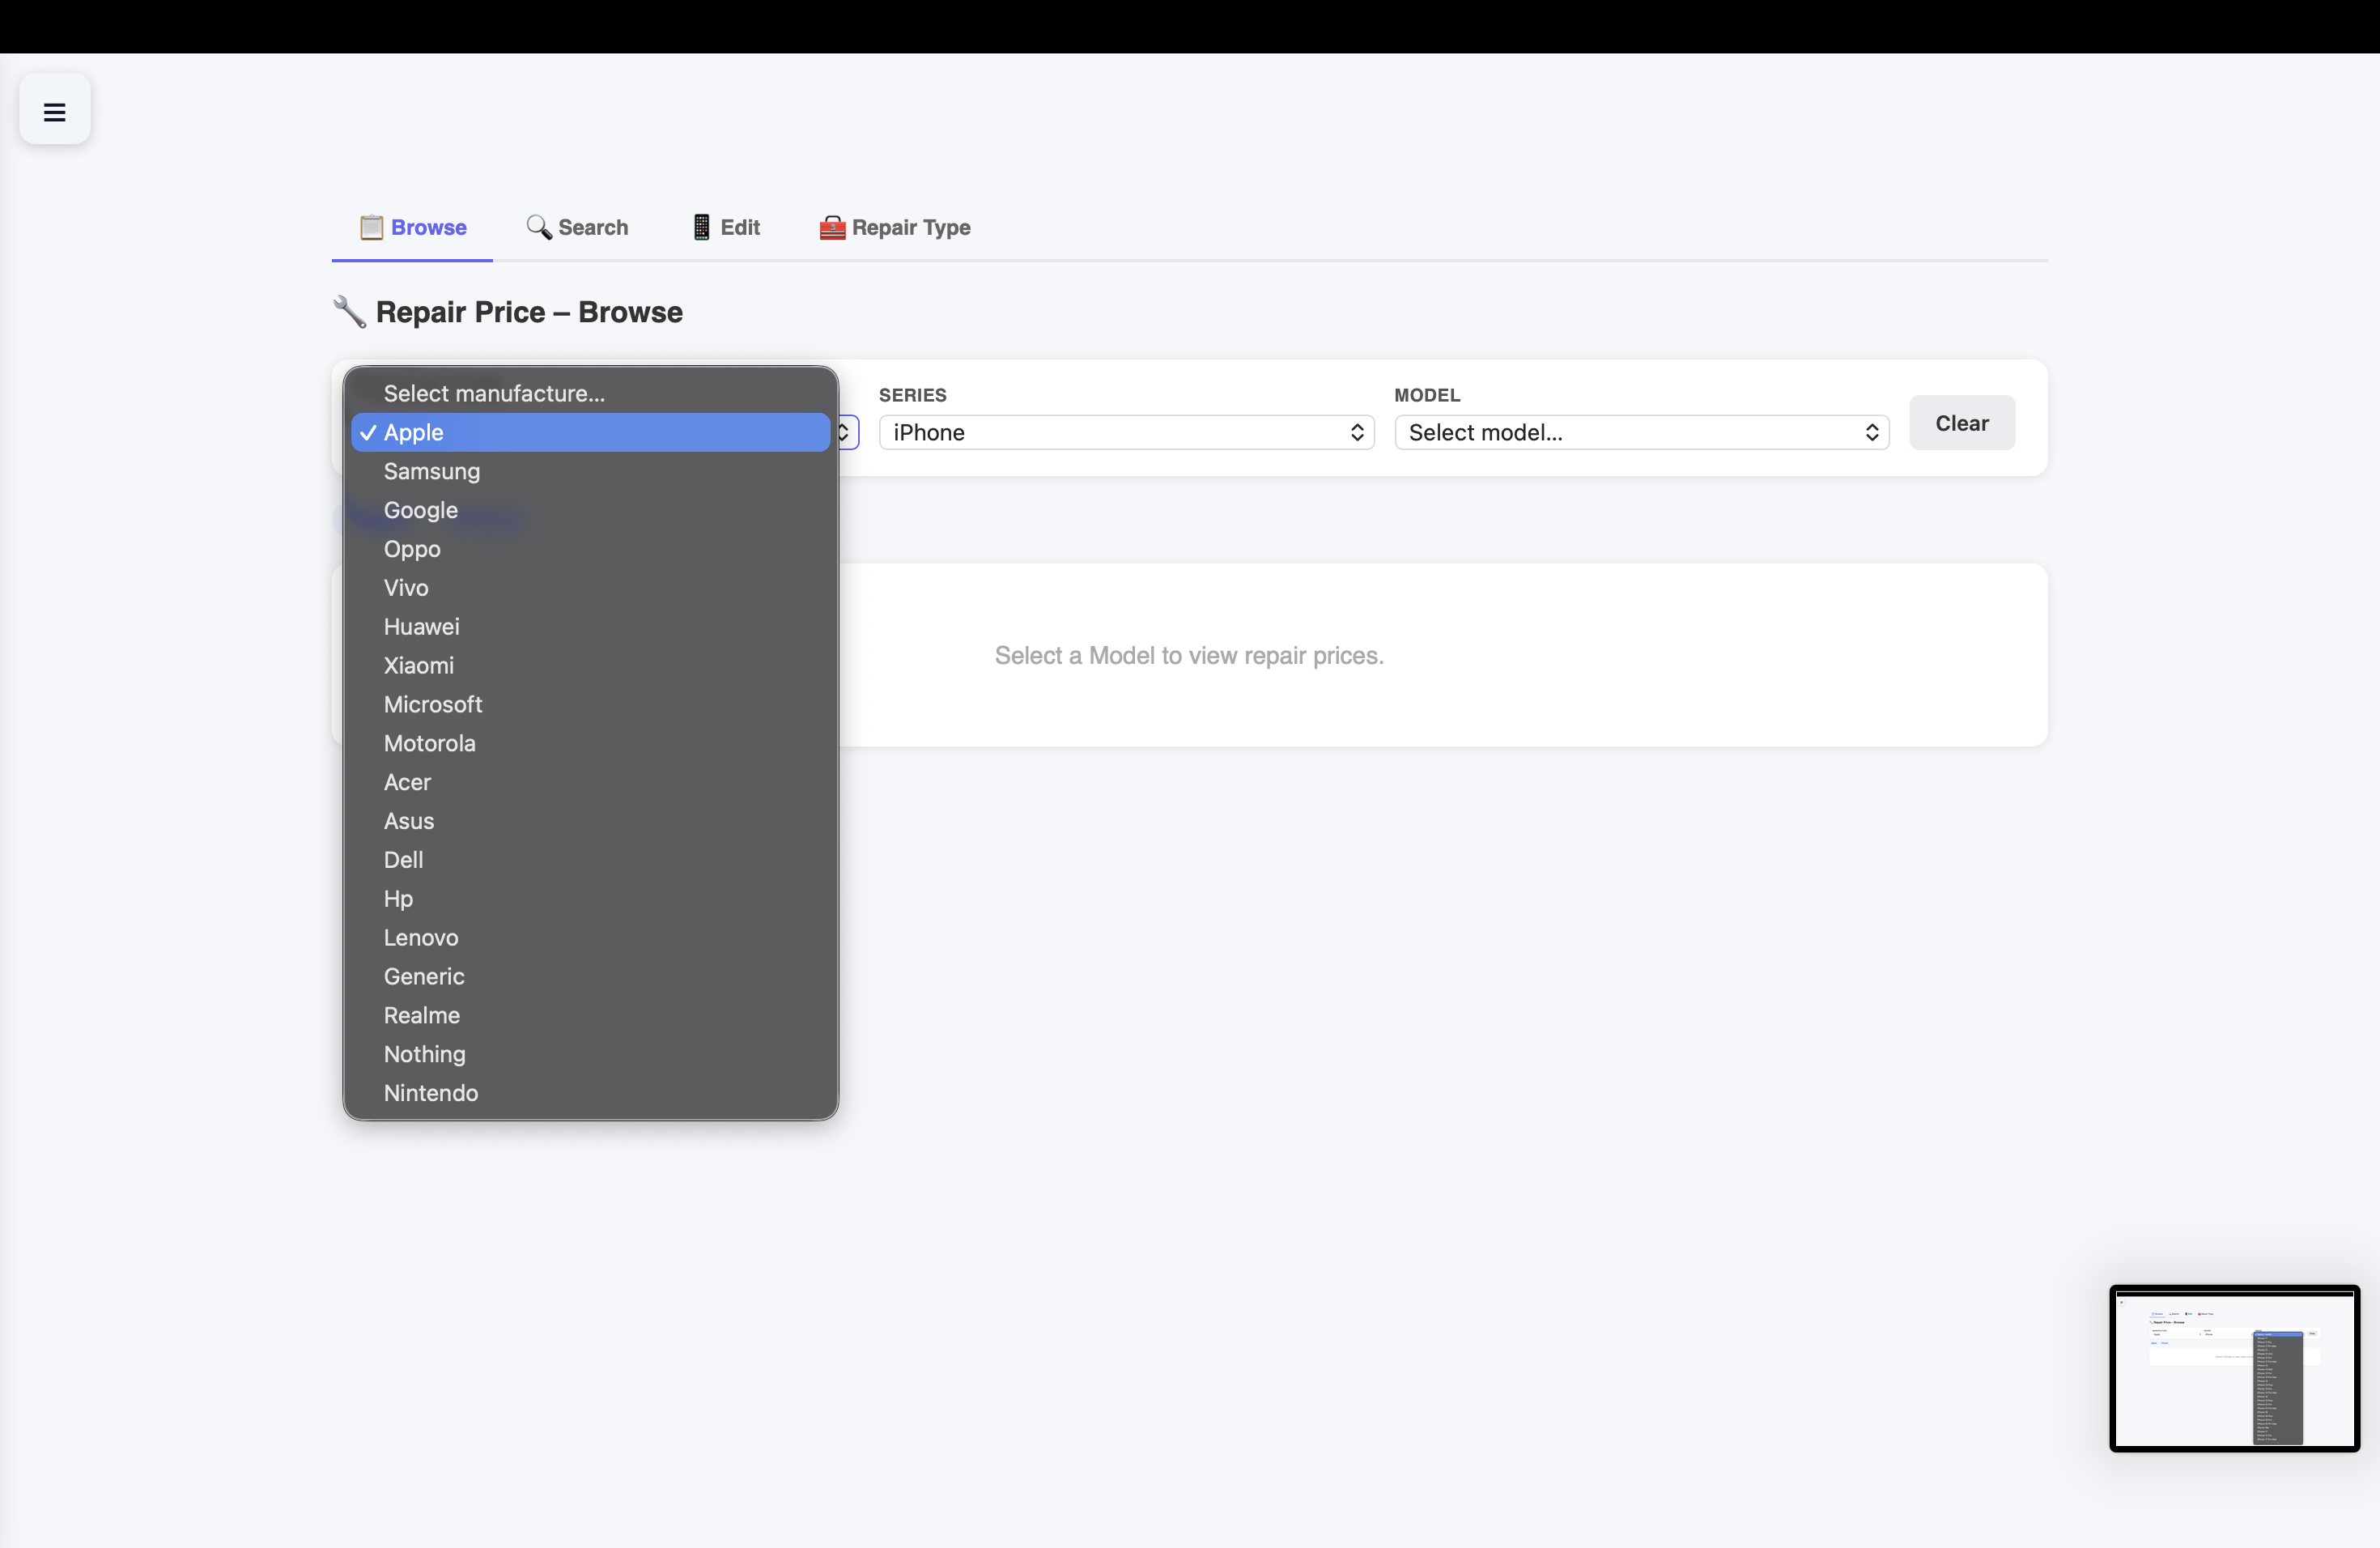The width and height of the screenshot is (2380, 1548).
Task: Click the Clear button
Action: coord(1962,423)
